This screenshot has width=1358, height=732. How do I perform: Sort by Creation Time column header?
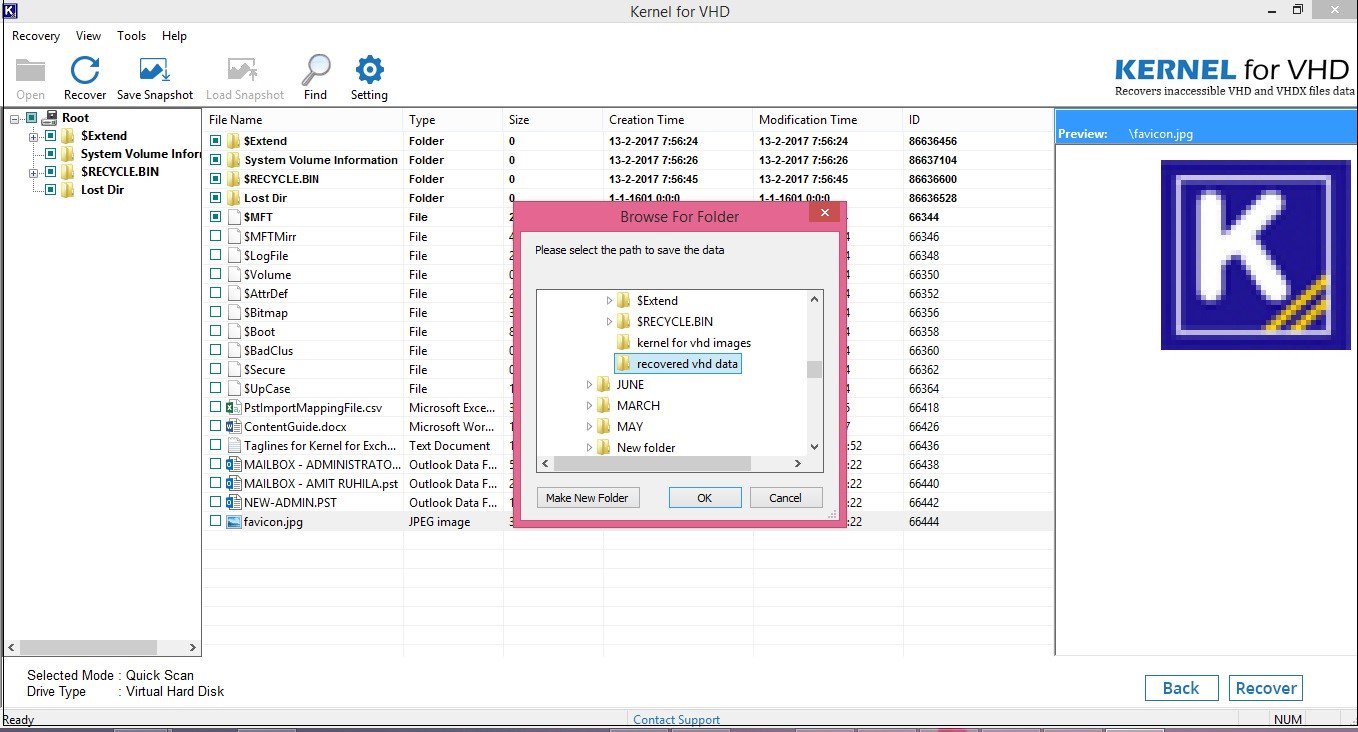(678, 120)
